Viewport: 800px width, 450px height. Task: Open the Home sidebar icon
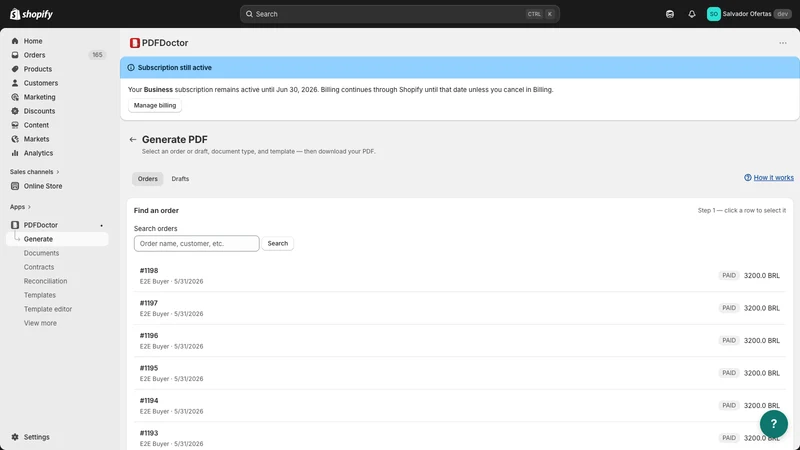tap(15, 41)
